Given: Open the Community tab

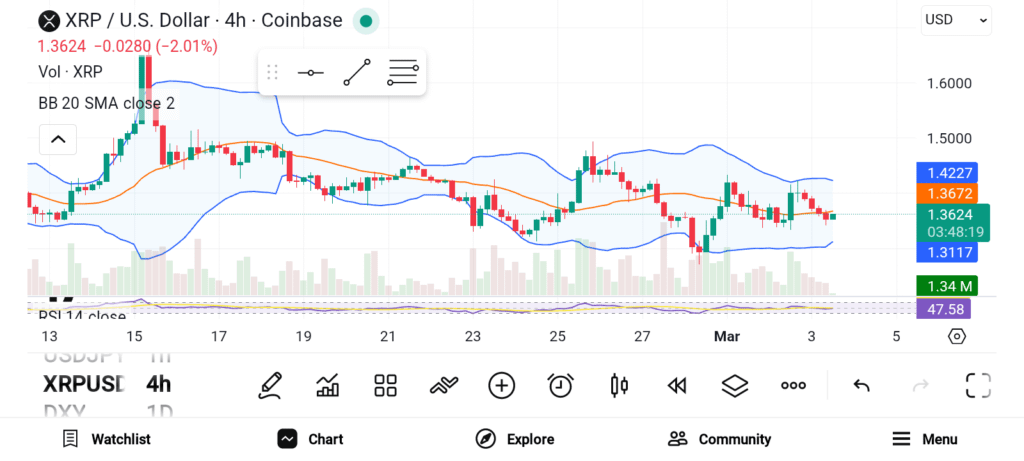Looking at the screenshot, I should (720, 439).
